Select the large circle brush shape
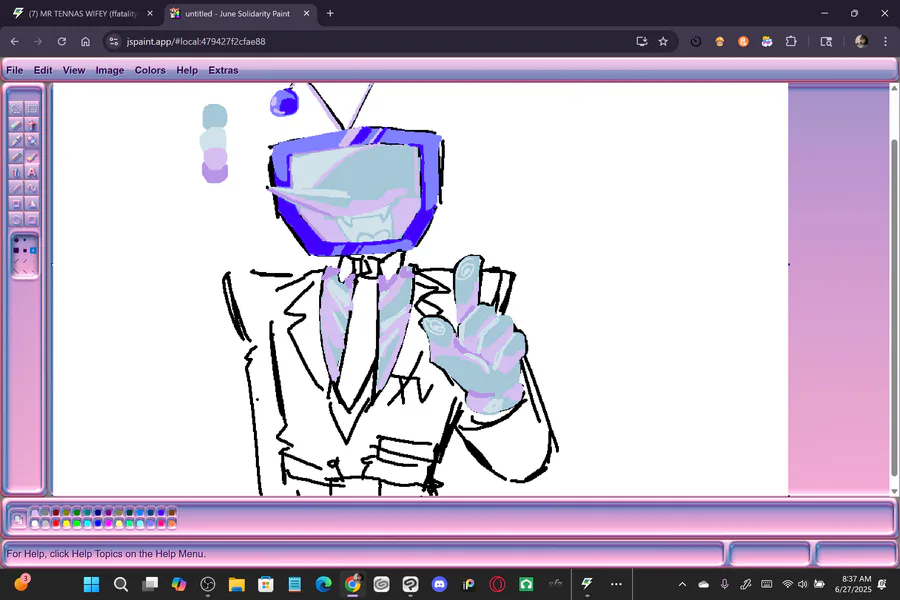Screen dimensions: 900x600 pos(16,240)
